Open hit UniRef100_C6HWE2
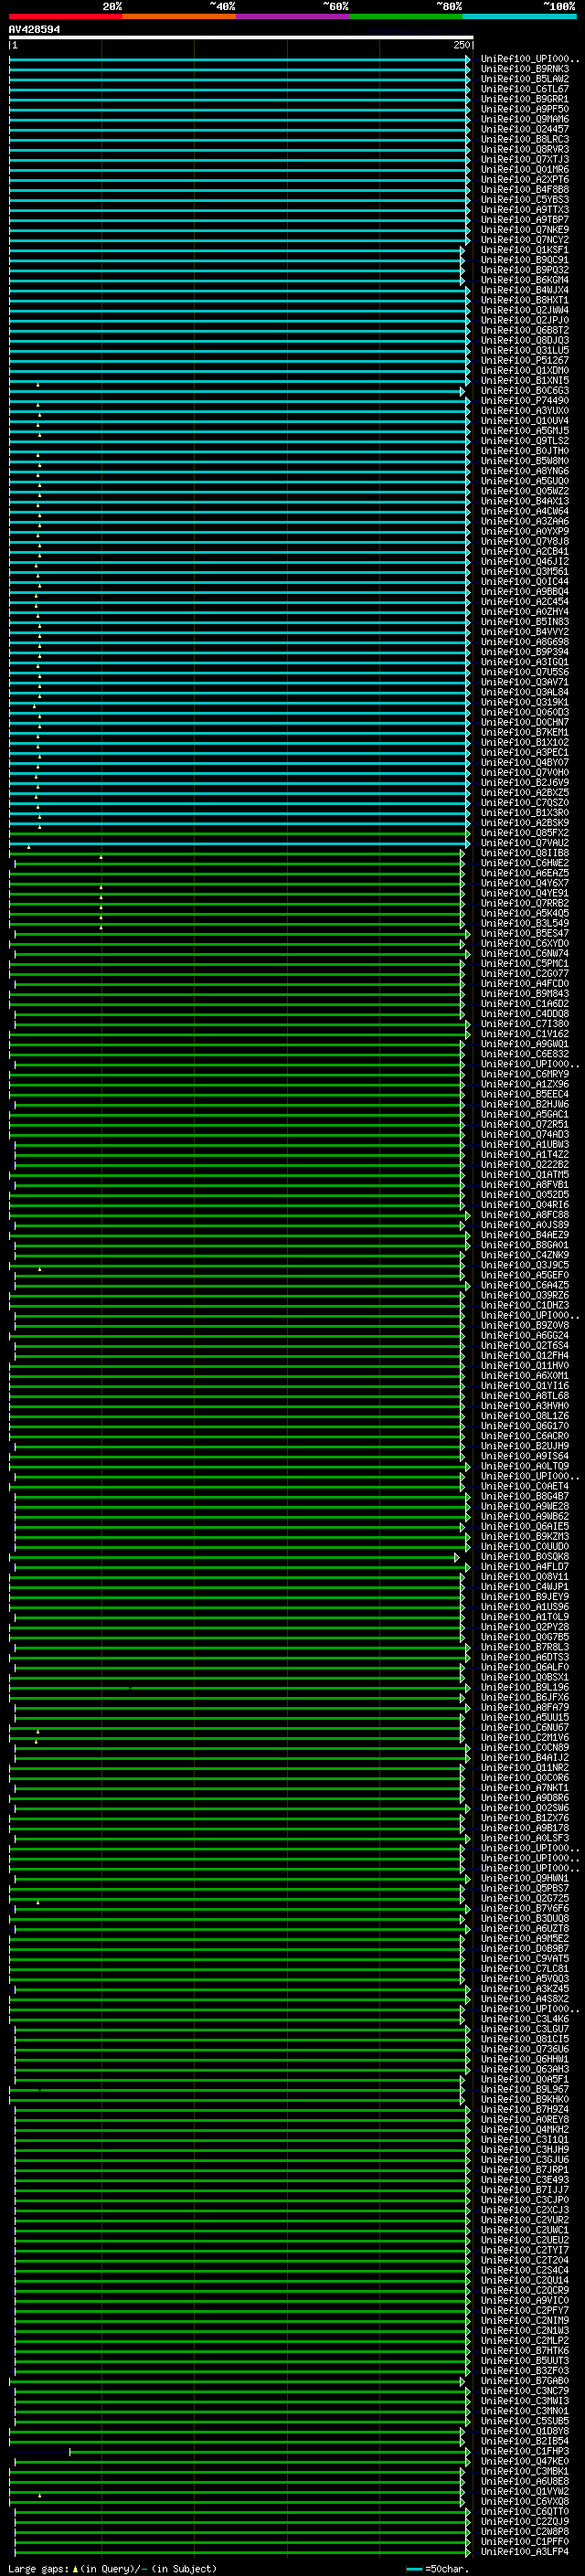 point(525,864)
